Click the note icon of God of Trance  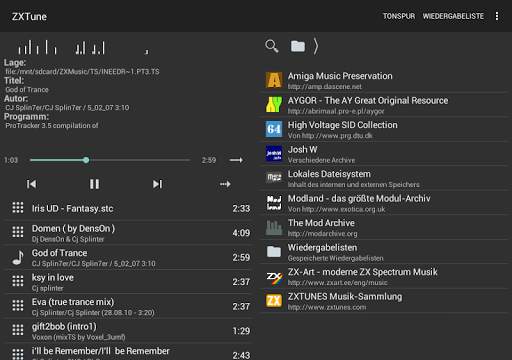coord(18,257)
